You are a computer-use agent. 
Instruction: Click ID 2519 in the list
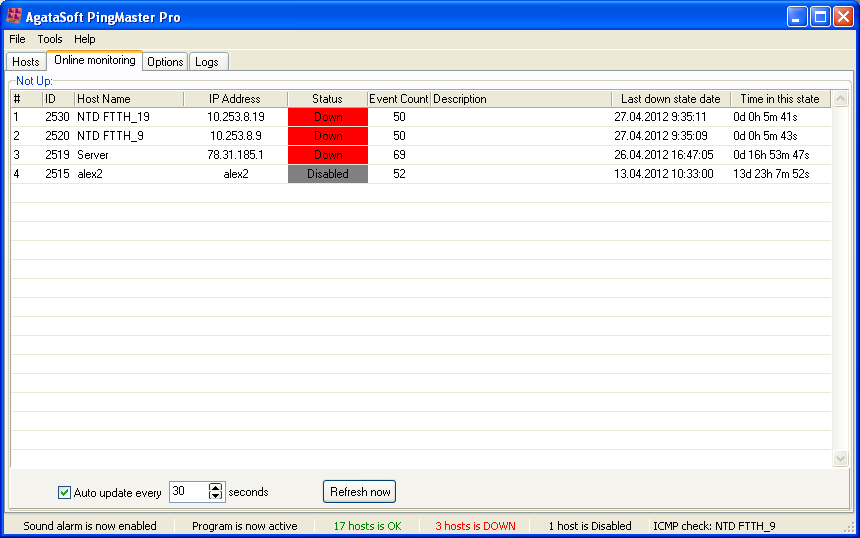coord(57,155)
